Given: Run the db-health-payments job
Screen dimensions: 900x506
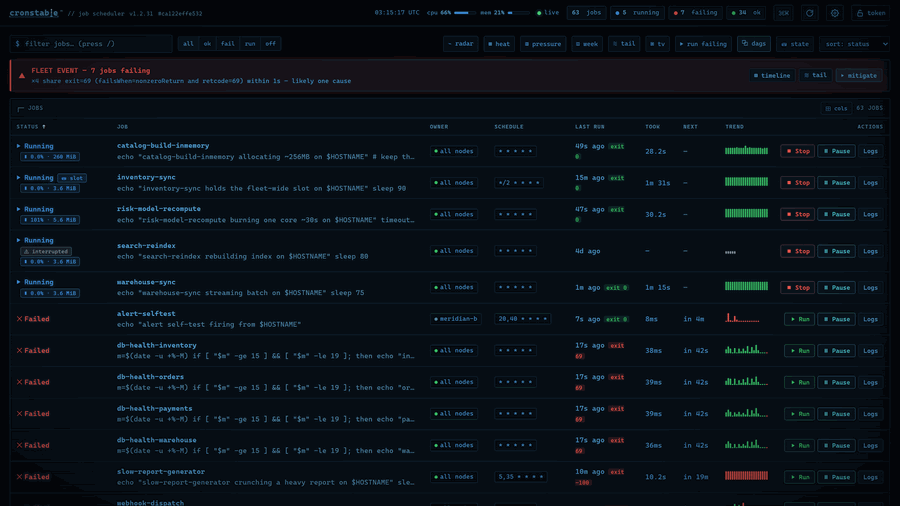Looking at the screenshot, I should pos(799,414).
